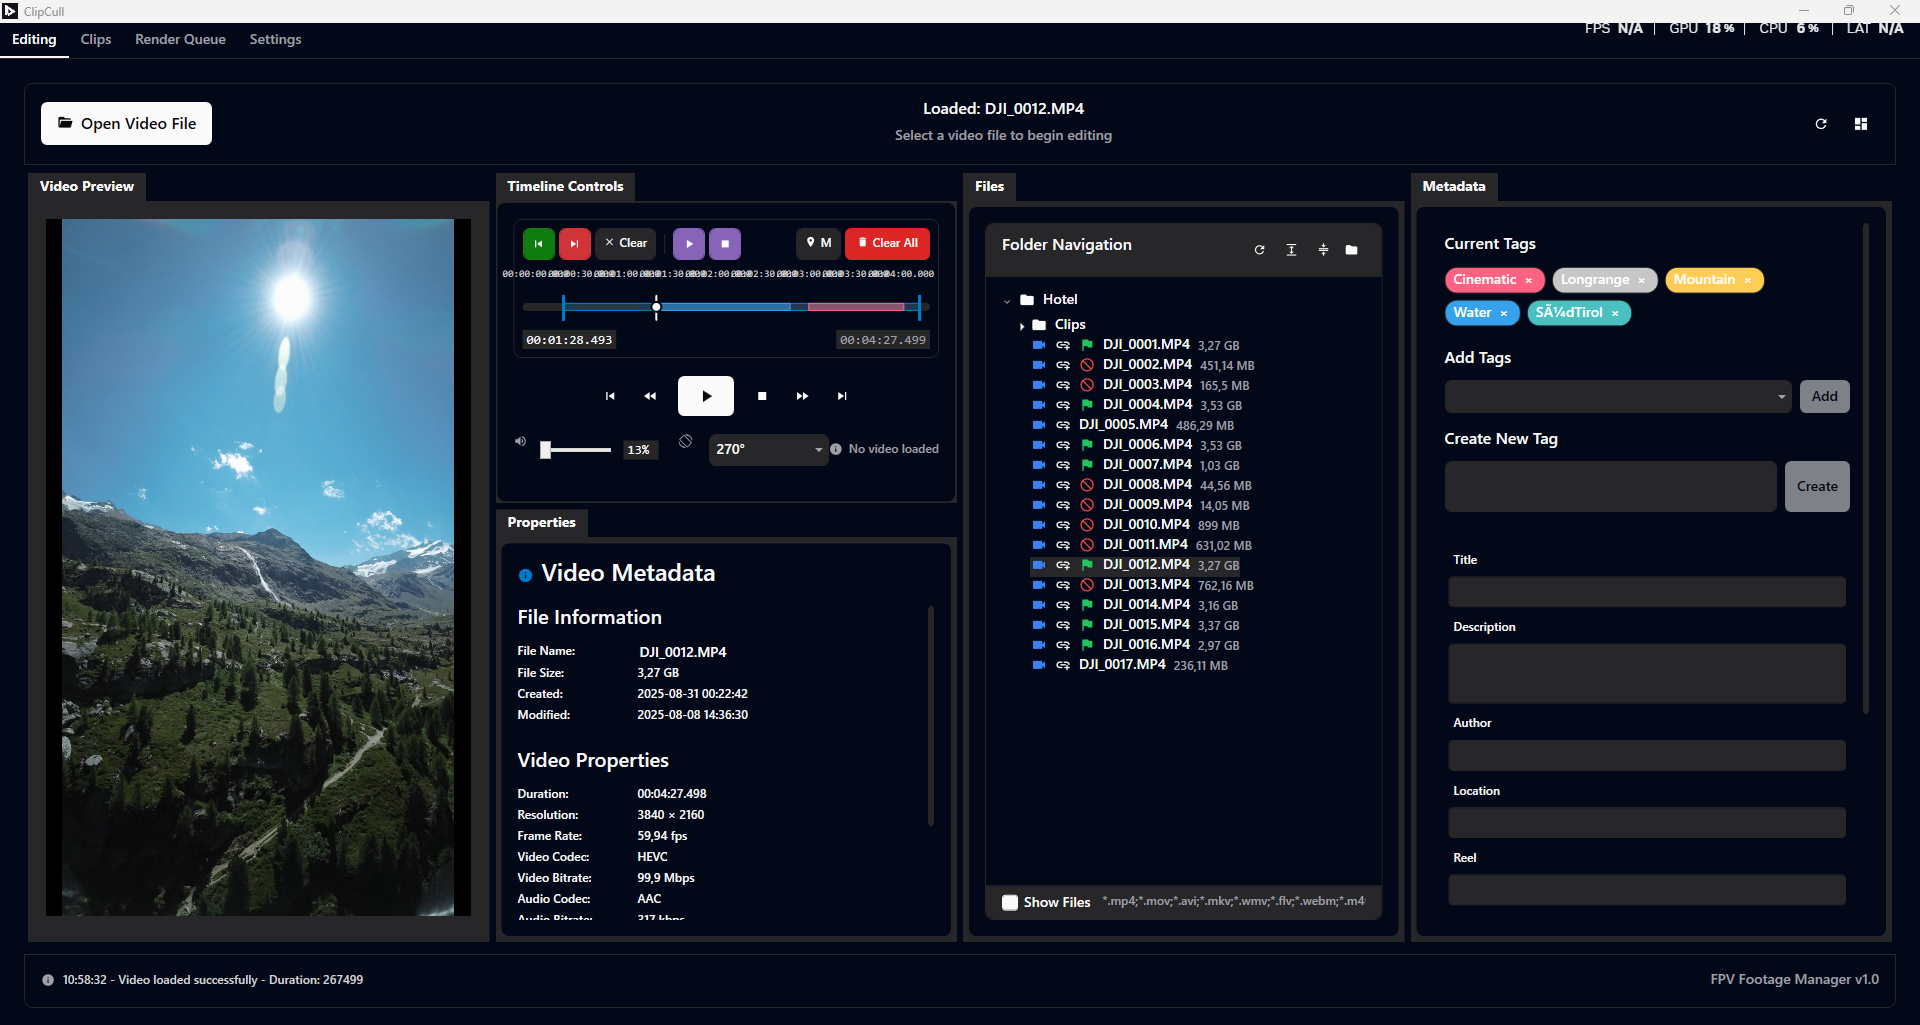Screen dimensions: 1920x1025
Task: Click the refresh icon in Folder Navigation
Action: click(1259, 250)
